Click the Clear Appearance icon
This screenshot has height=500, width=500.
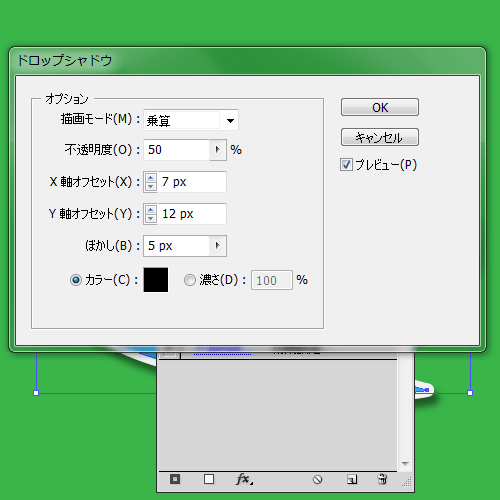tap(317, 480)
